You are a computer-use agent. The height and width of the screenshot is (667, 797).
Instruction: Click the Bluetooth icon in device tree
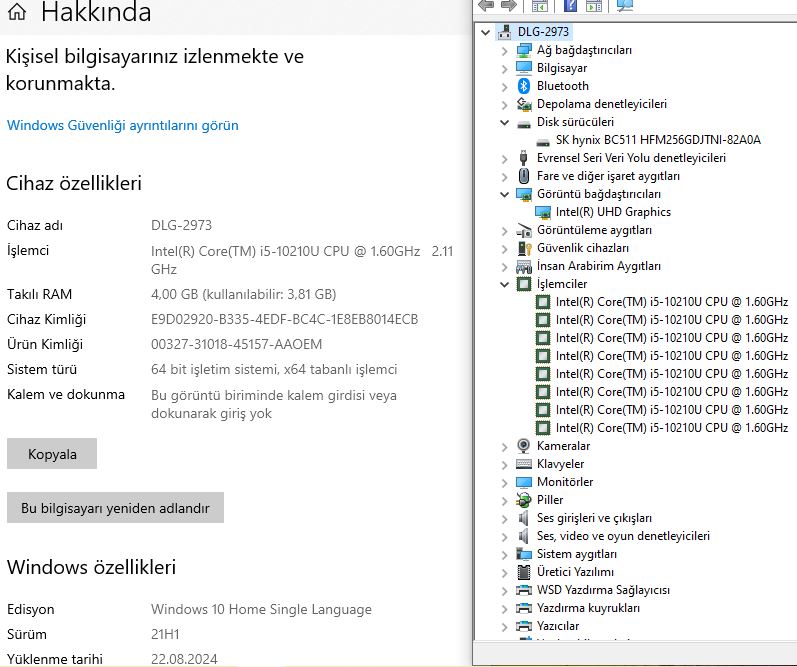click(524, 86)
